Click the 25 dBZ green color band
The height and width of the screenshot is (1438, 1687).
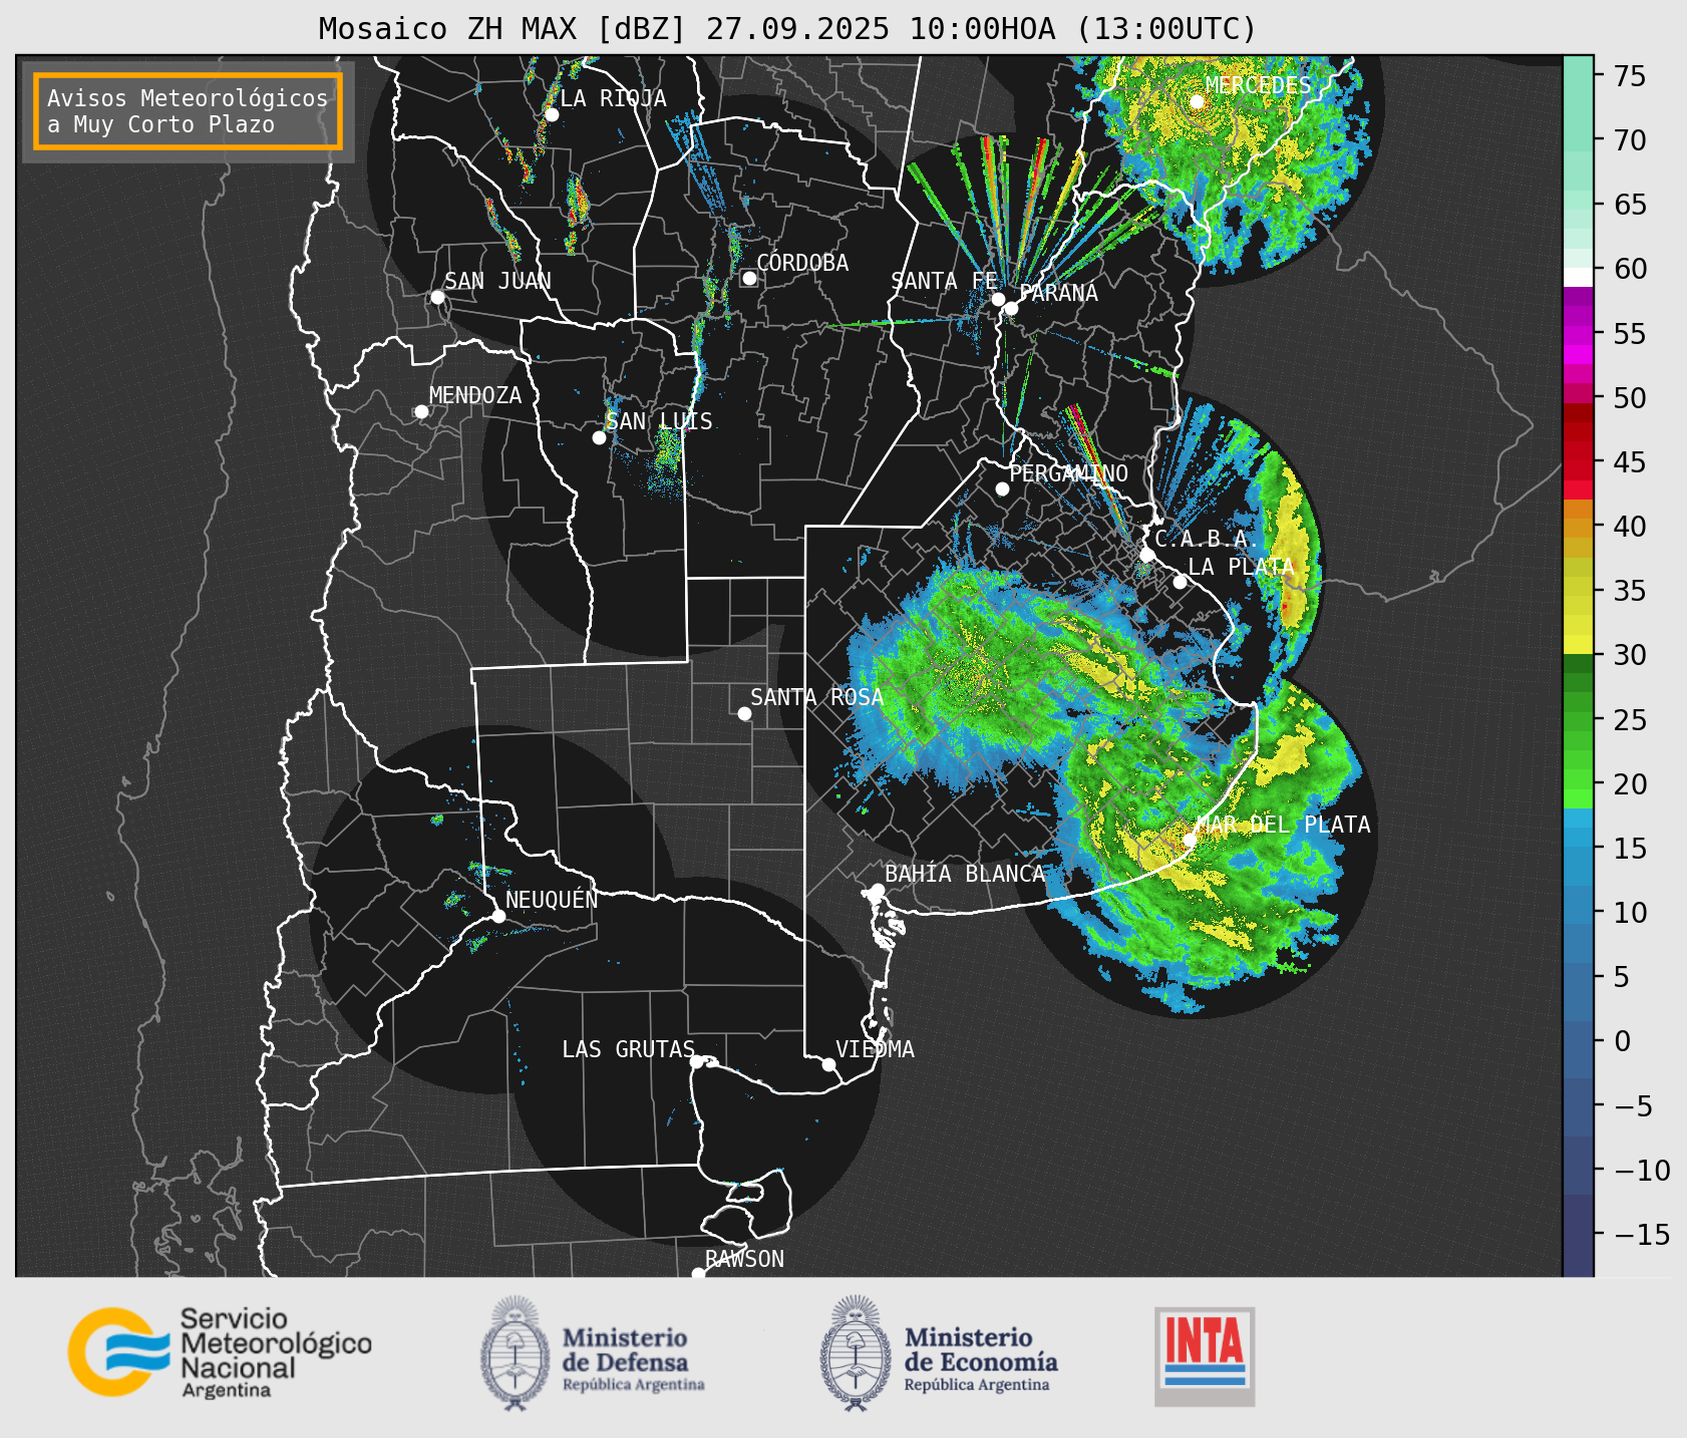(1578, 720)
